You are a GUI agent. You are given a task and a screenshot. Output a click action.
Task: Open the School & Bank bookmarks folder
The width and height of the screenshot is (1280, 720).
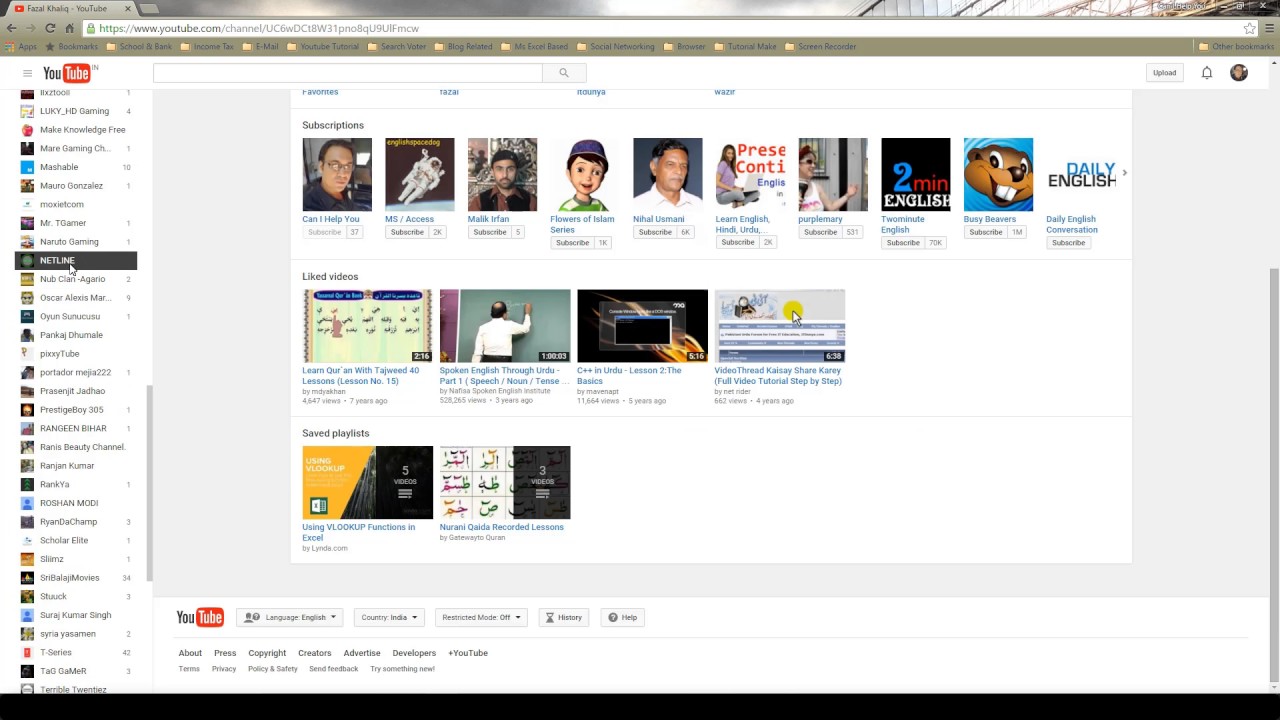click(x=139, y=47)
